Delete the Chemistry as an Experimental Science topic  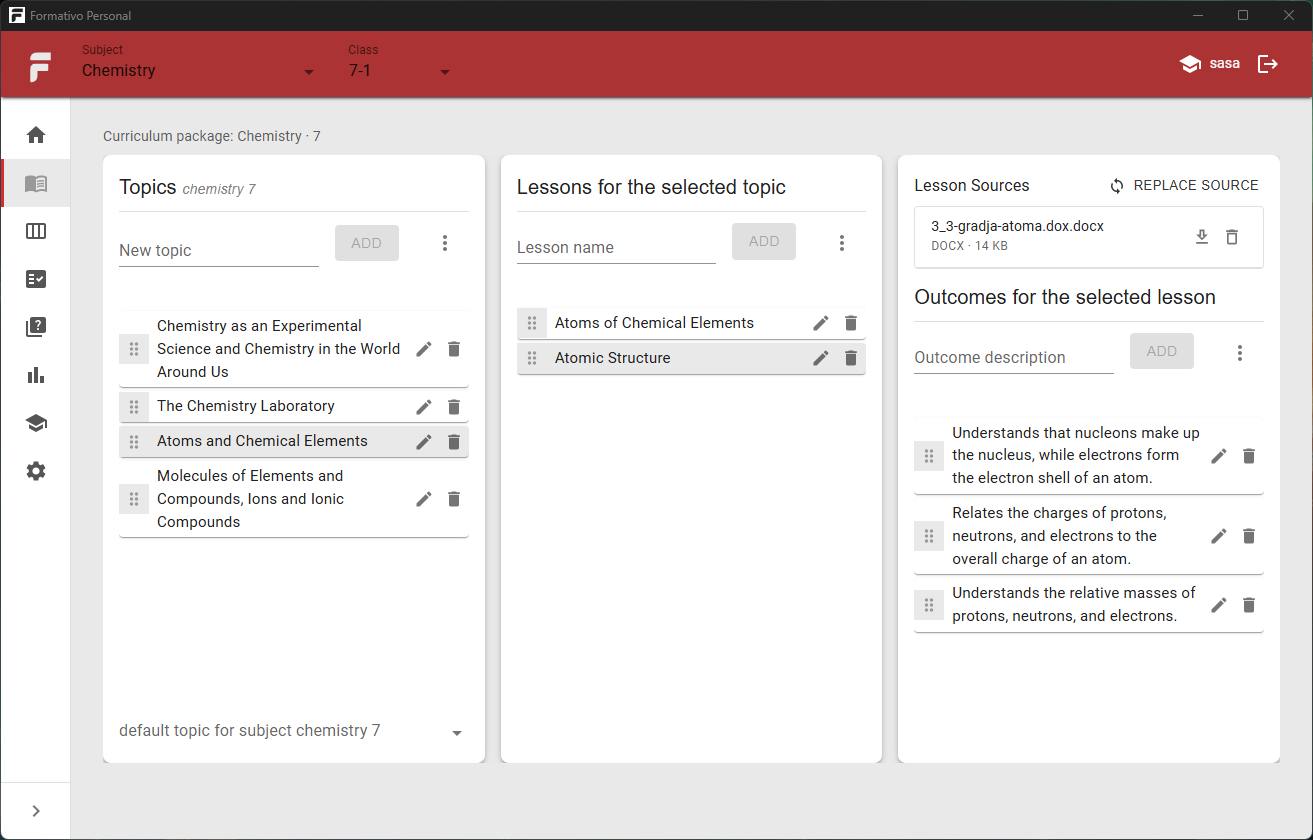[454, 349]
